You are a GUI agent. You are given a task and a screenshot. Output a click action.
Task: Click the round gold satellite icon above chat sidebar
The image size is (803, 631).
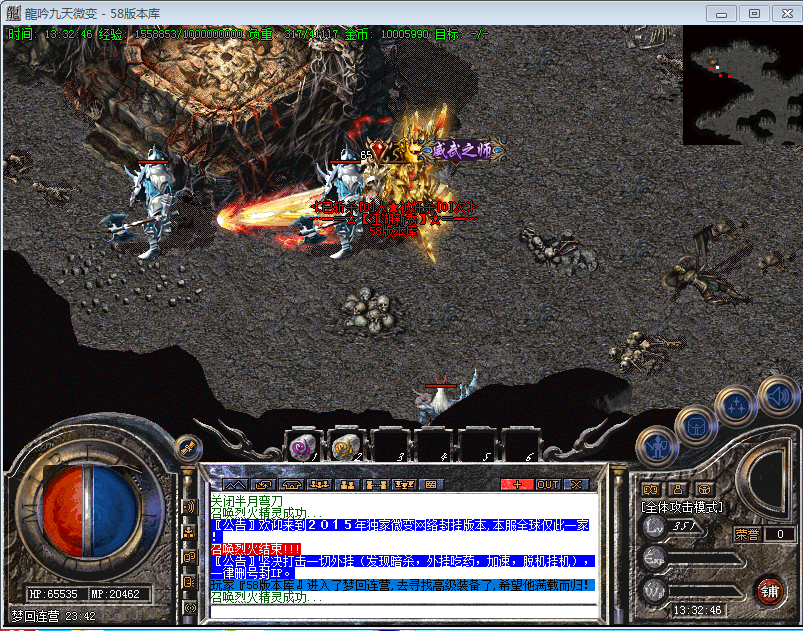coord(187,449)
